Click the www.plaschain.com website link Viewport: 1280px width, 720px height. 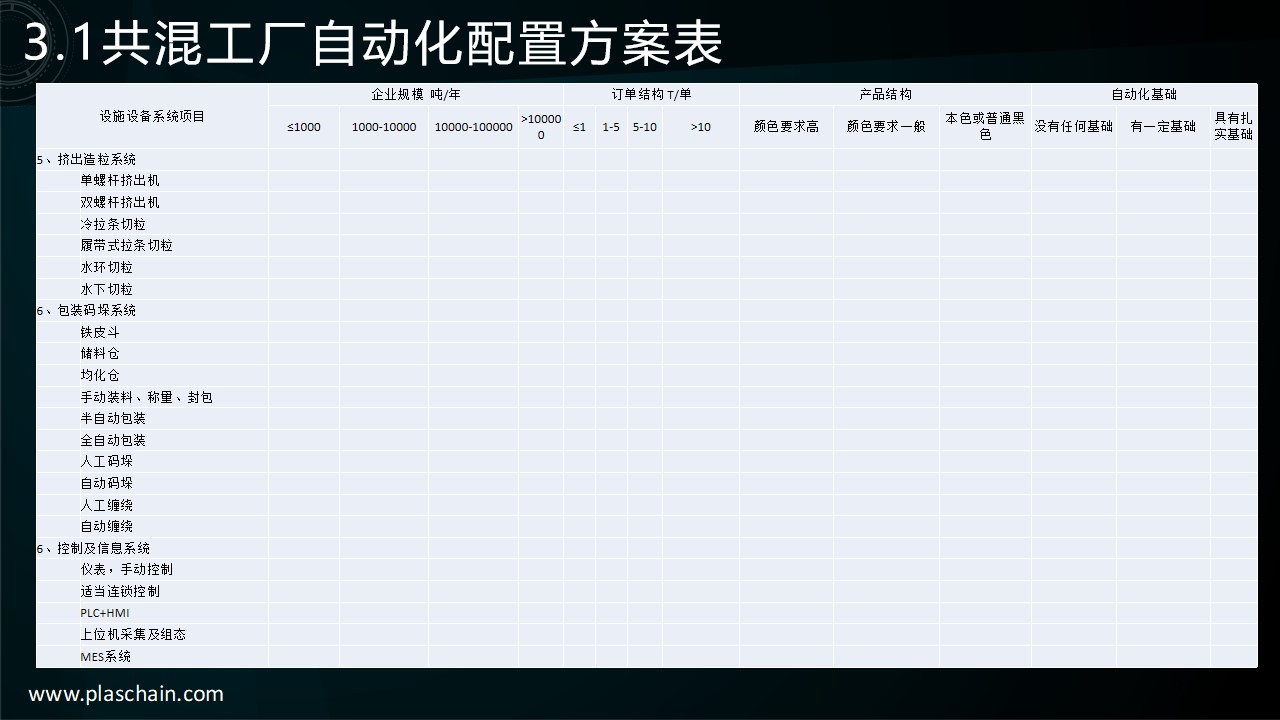point(126,694)
